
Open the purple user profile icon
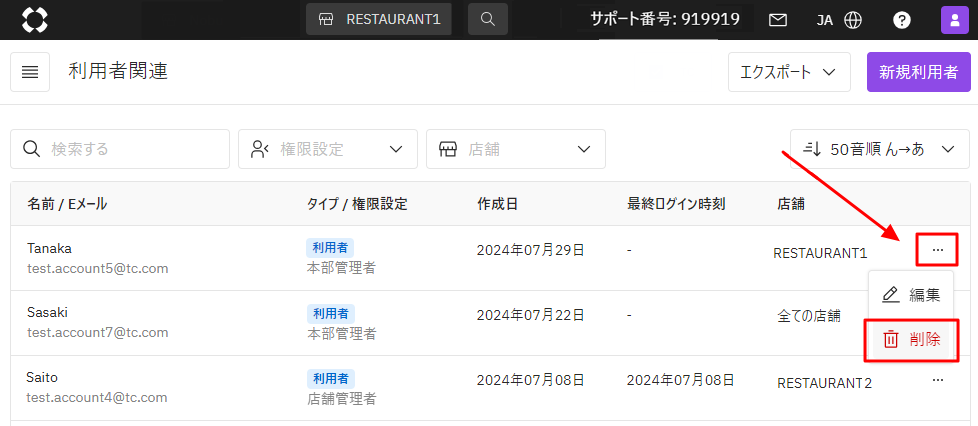(x=953, y=19)
